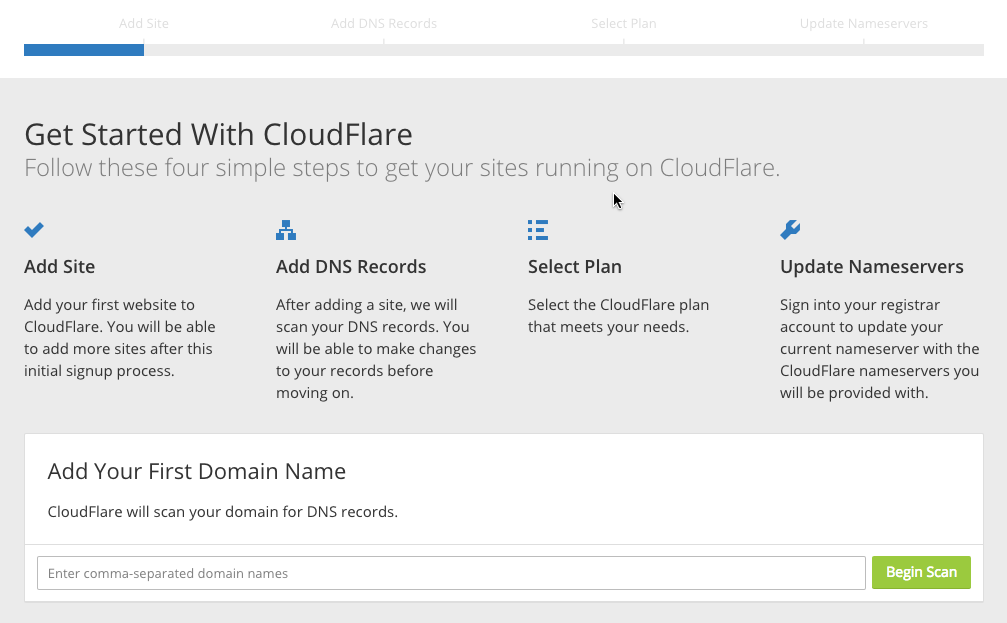The width and height of the screenshot is (1007, 623).
Task: Click the Update Nameservers wrench icon
Action: [x=790, y=230]
